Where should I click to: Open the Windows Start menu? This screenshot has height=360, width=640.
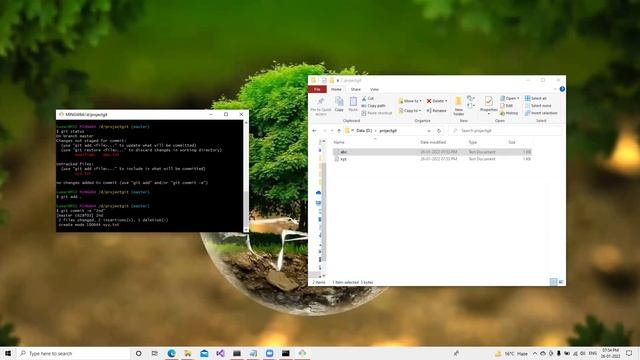(x=8, y=353)
